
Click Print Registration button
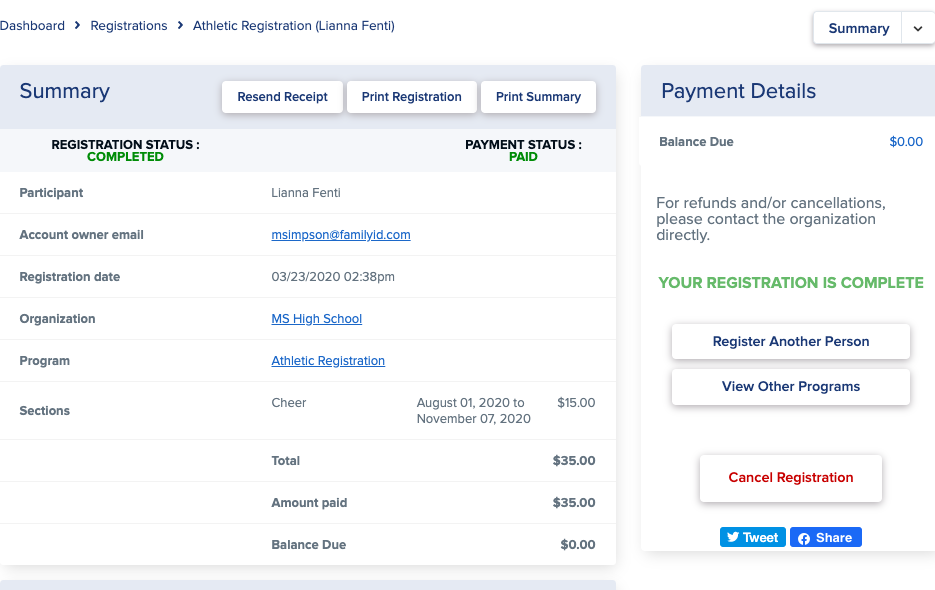tap(411, 97)
